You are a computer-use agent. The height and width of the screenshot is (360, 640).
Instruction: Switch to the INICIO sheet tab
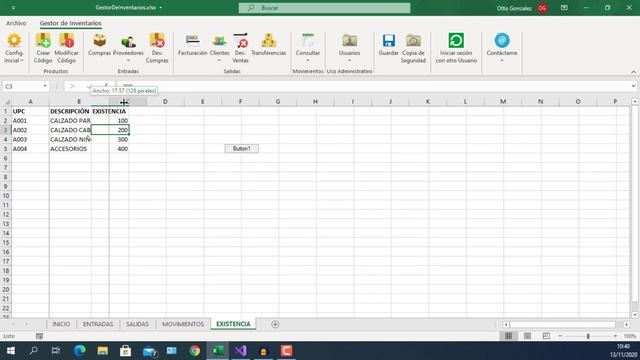point(61,324)
